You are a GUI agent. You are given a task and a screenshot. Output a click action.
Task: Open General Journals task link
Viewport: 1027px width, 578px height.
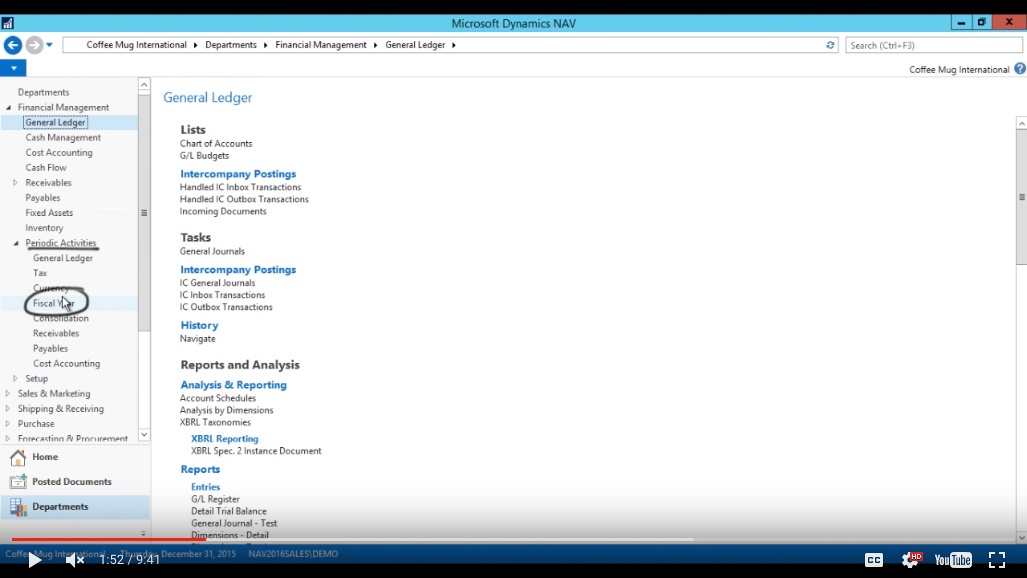click(x=212, y=252)
